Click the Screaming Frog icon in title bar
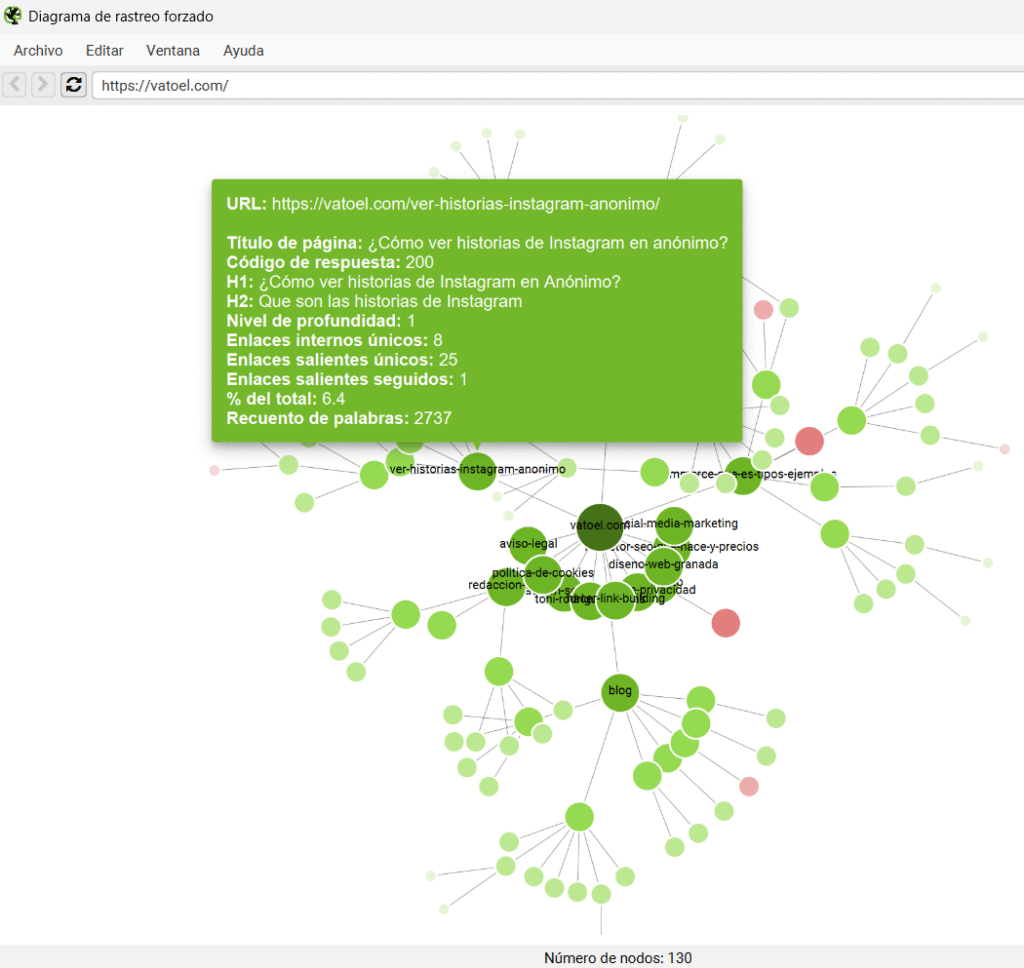 12,16
